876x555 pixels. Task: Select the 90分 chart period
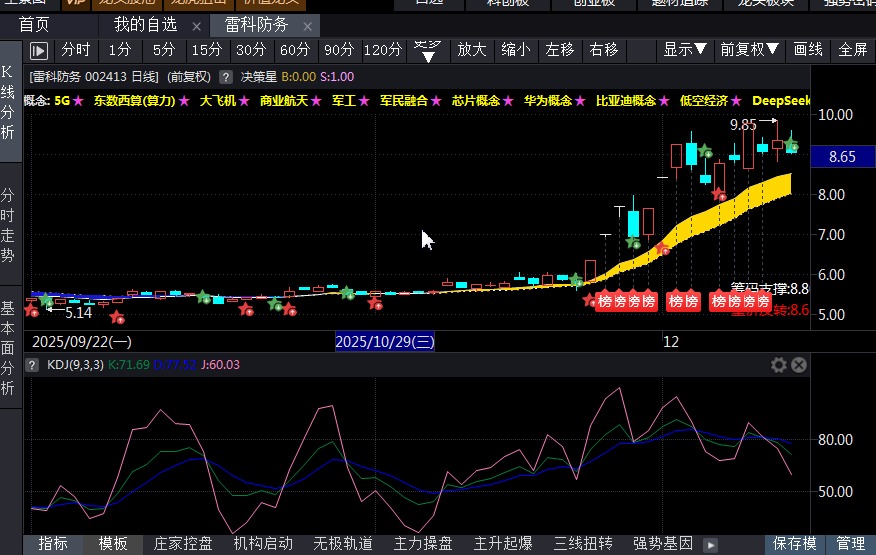[x=339, y=50]
